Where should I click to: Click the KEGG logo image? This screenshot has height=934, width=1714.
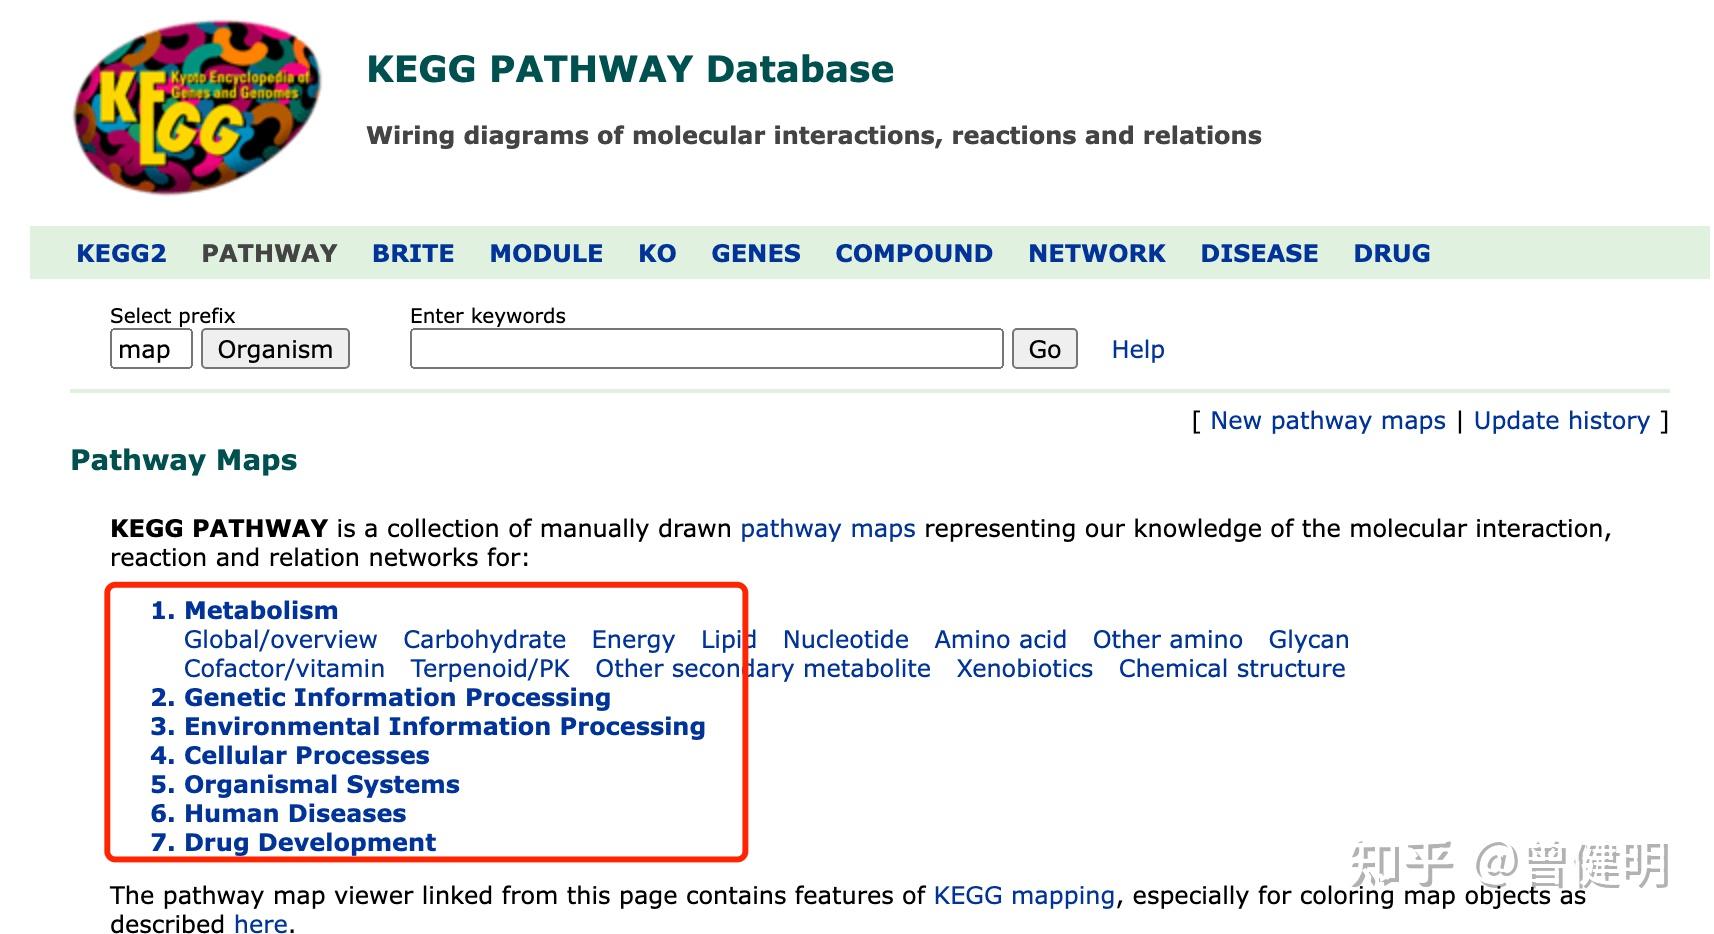pyautogui.click(x=198, y=107)
